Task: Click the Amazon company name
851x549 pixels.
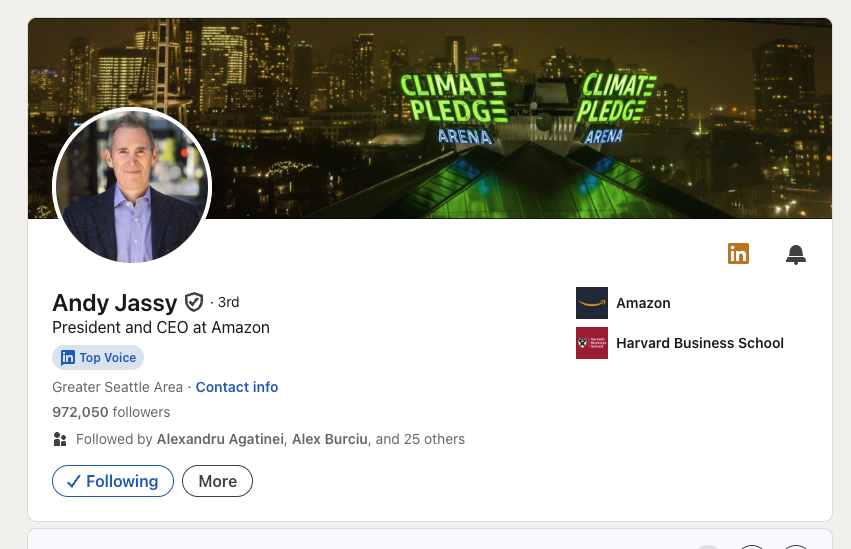Action: coord(643,303)
